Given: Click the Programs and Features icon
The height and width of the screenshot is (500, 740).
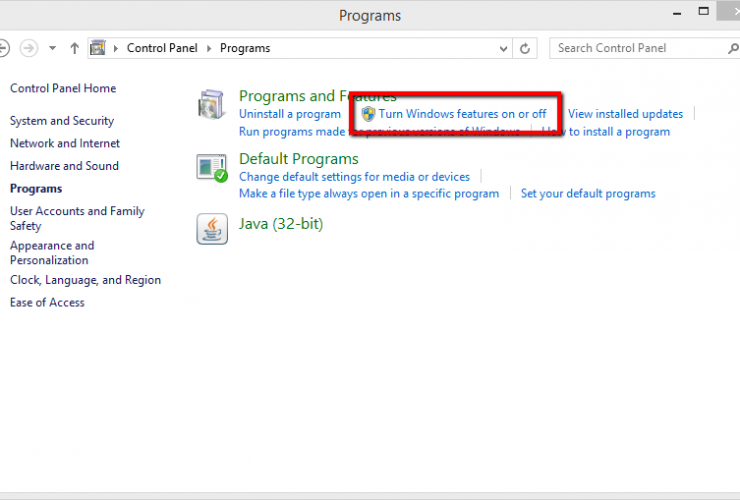Looking at the screenshot, I should (212, 105).
